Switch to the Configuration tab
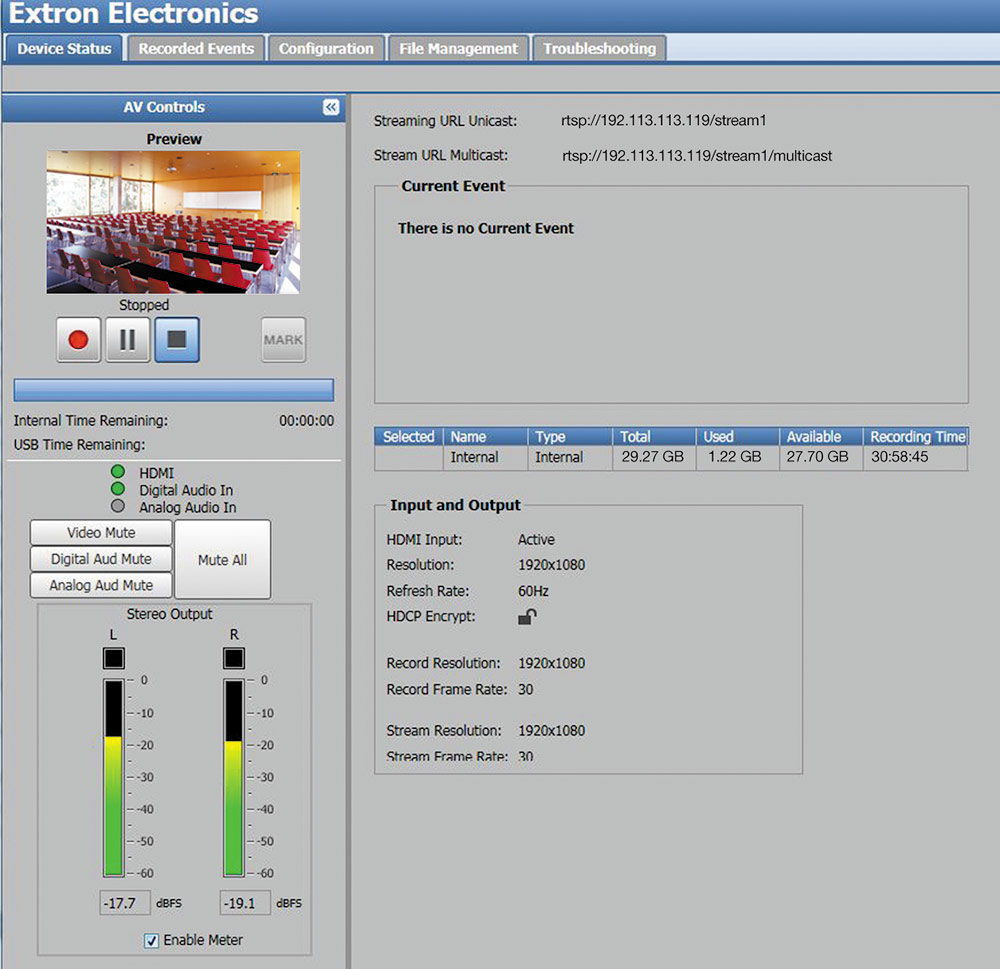Screen dimensions: 1000x969 point(326,48)
